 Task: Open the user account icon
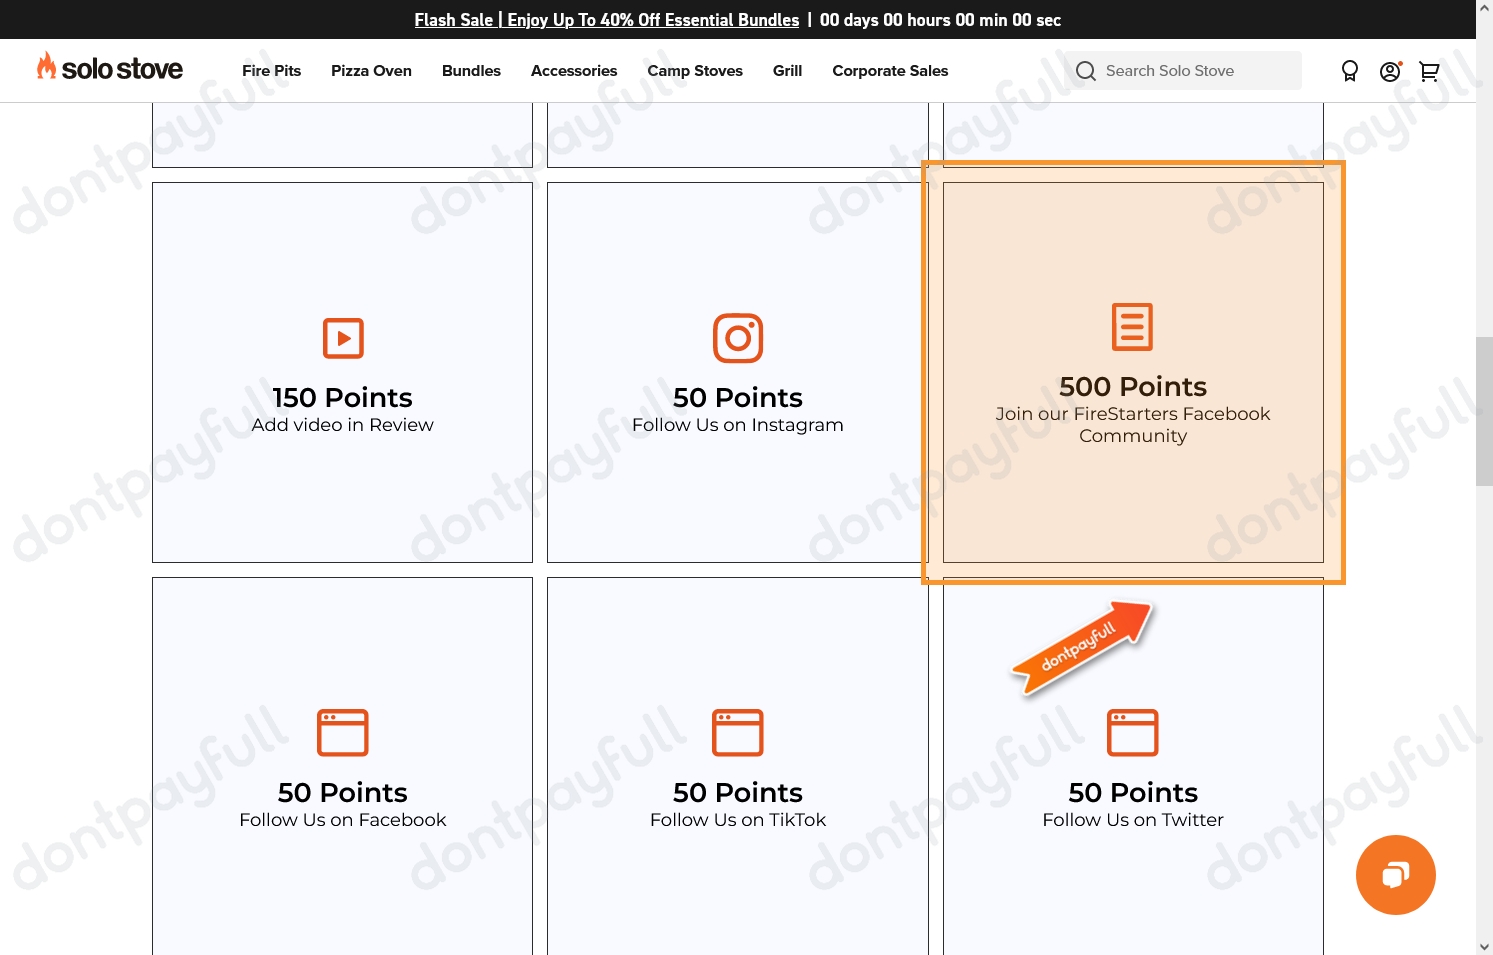[x=1389, y=71]
